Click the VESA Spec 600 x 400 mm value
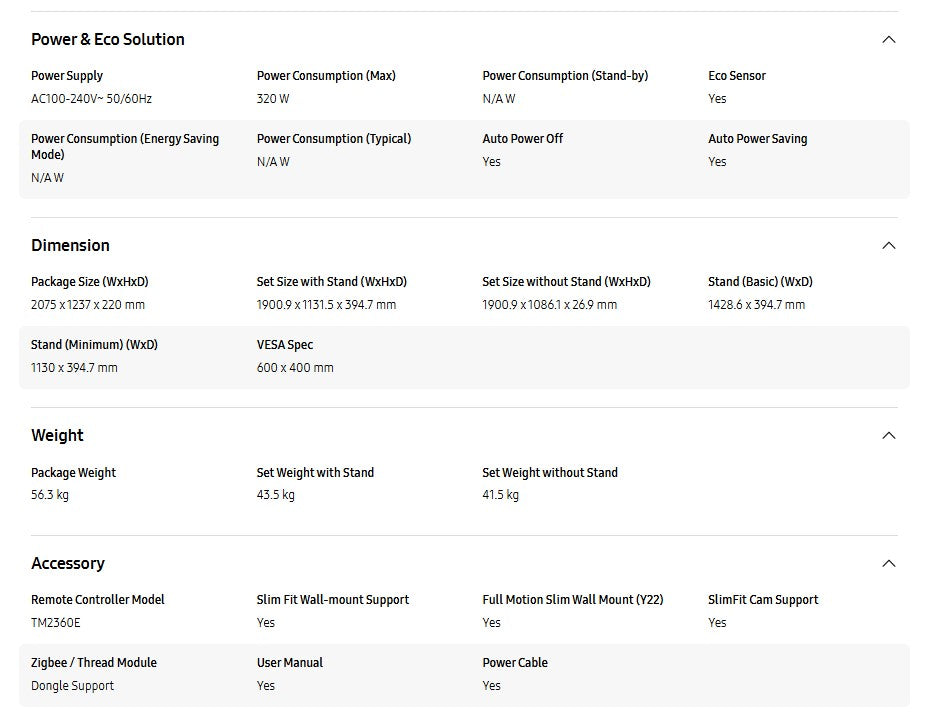 295,368
